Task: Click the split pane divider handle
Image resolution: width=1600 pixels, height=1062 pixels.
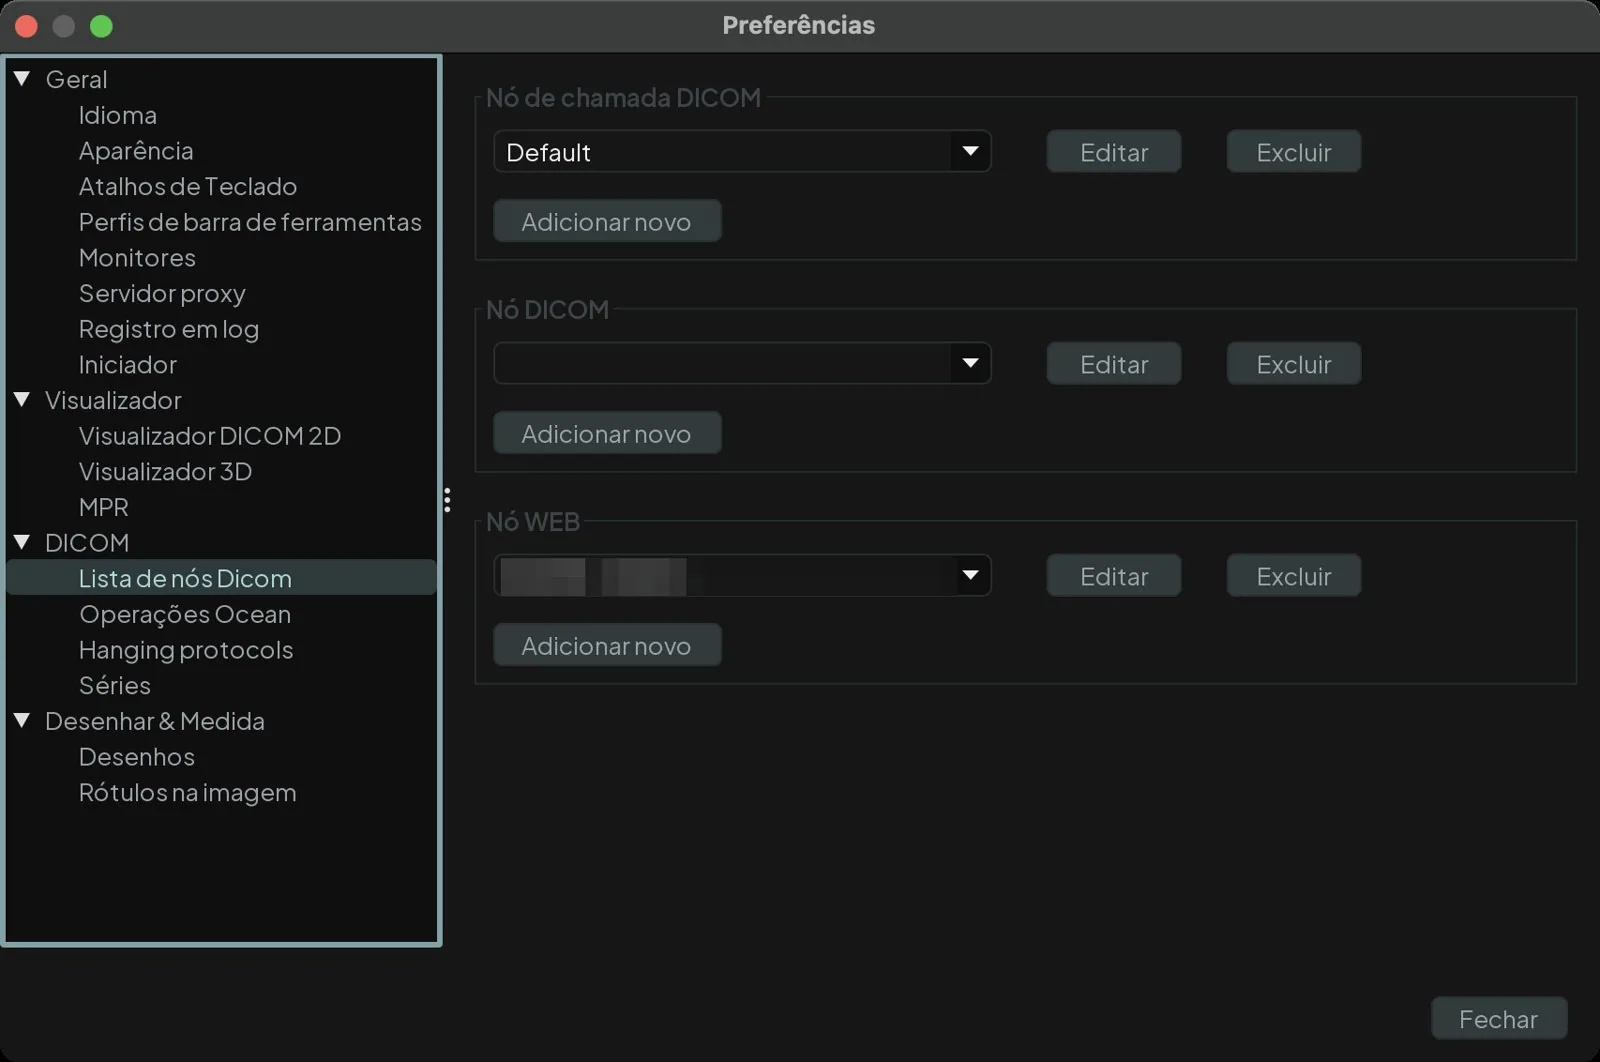Action: point(447,500)
